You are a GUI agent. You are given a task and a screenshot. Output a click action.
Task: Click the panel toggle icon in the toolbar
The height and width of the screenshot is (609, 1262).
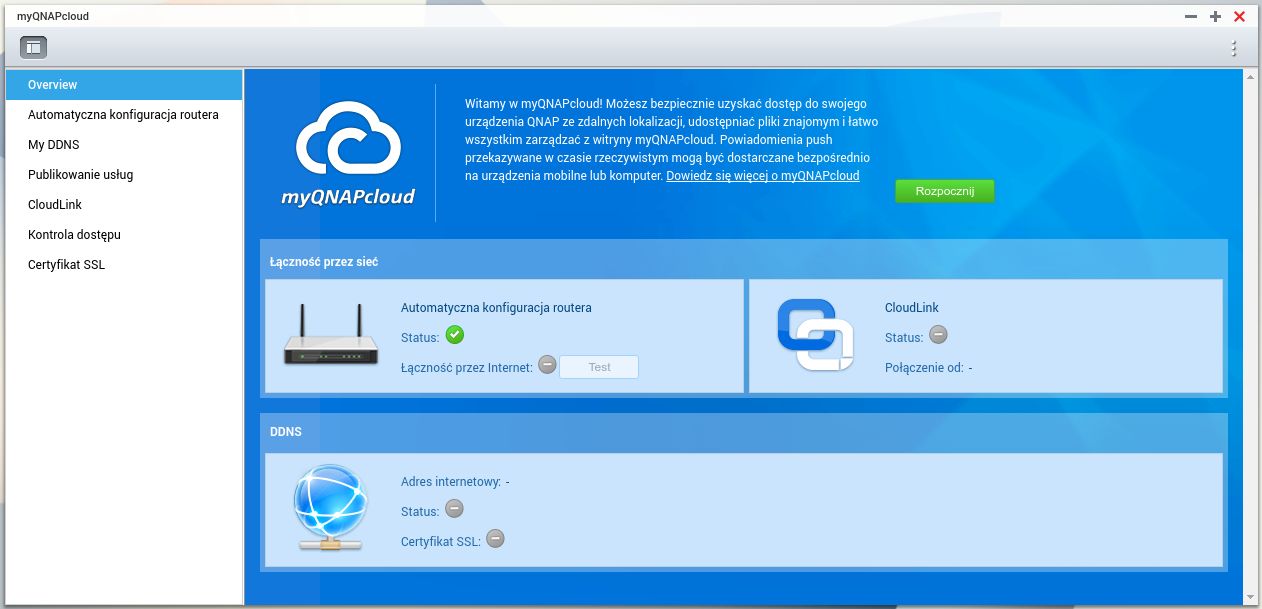(33, 46)
